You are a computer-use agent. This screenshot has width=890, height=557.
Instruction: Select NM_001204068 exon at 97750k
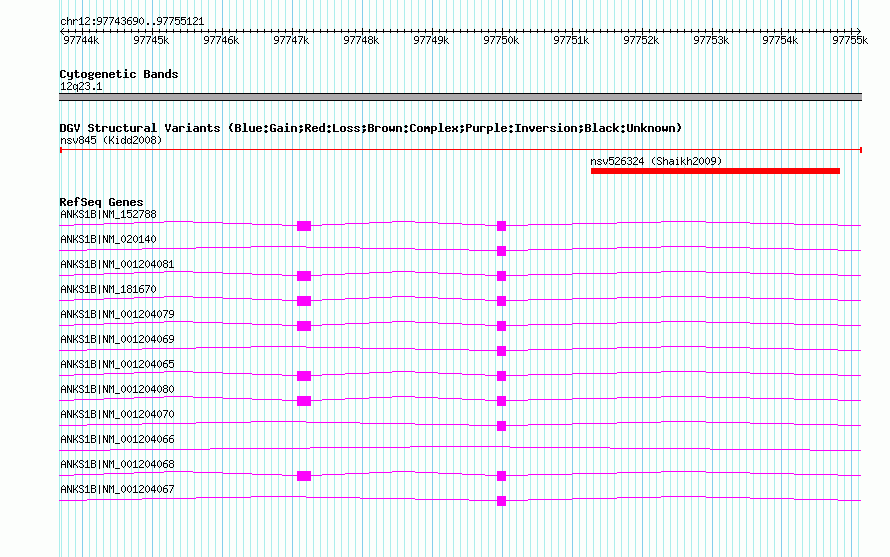point(501,476)
